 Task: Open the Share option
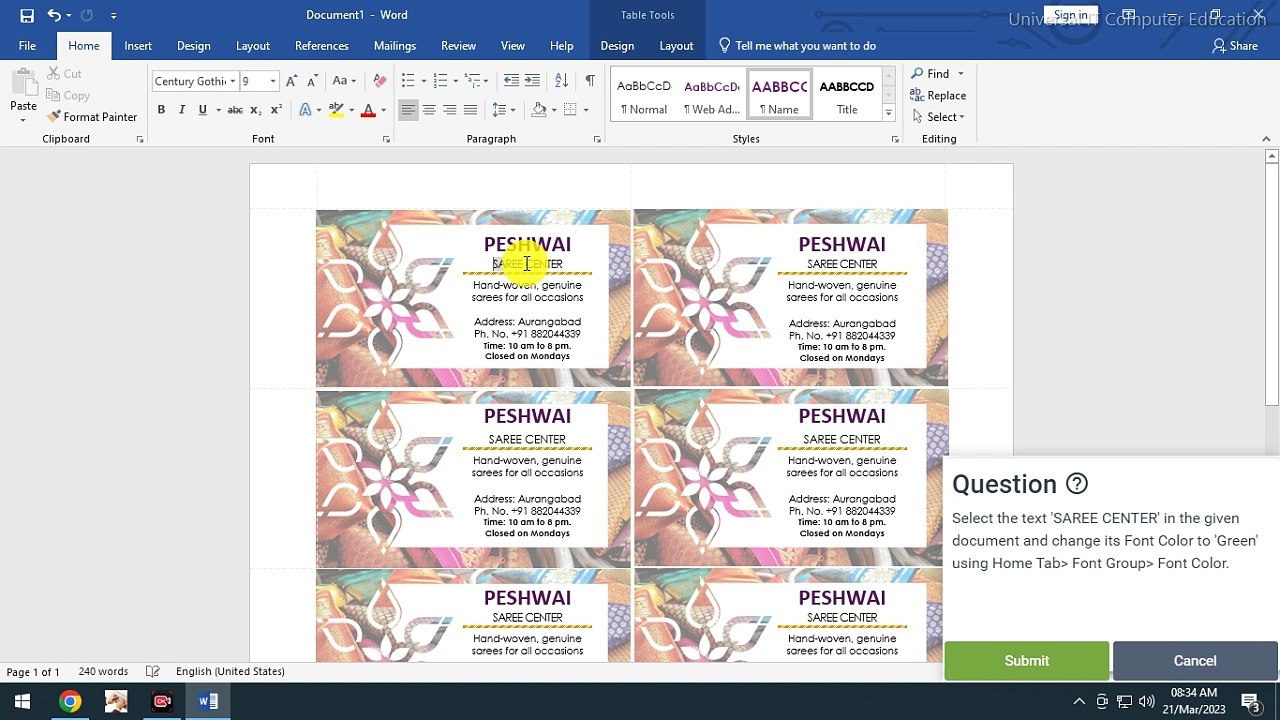[1235, 45]
